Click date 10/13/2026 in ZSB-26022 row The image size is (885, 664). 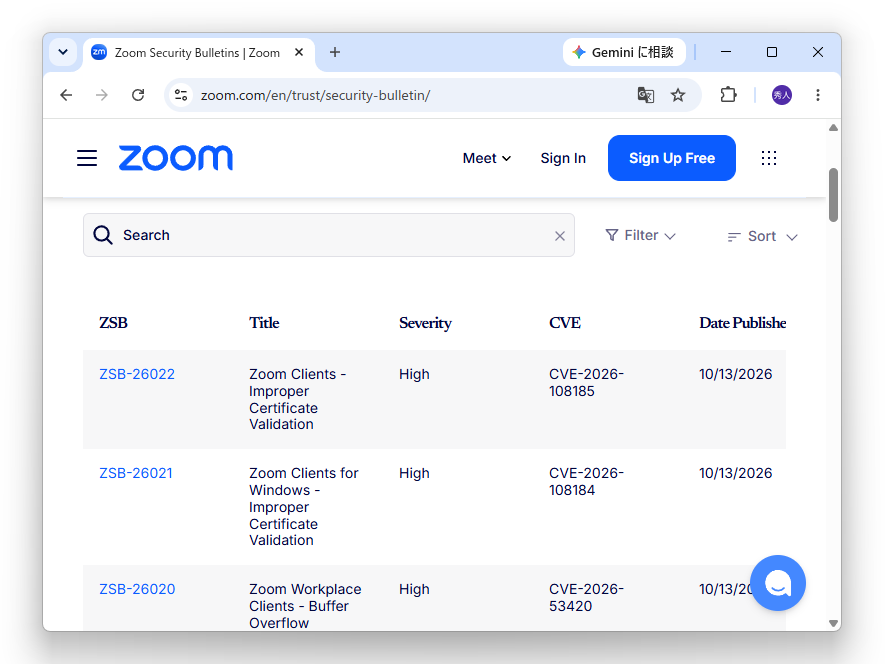point(735,374)
